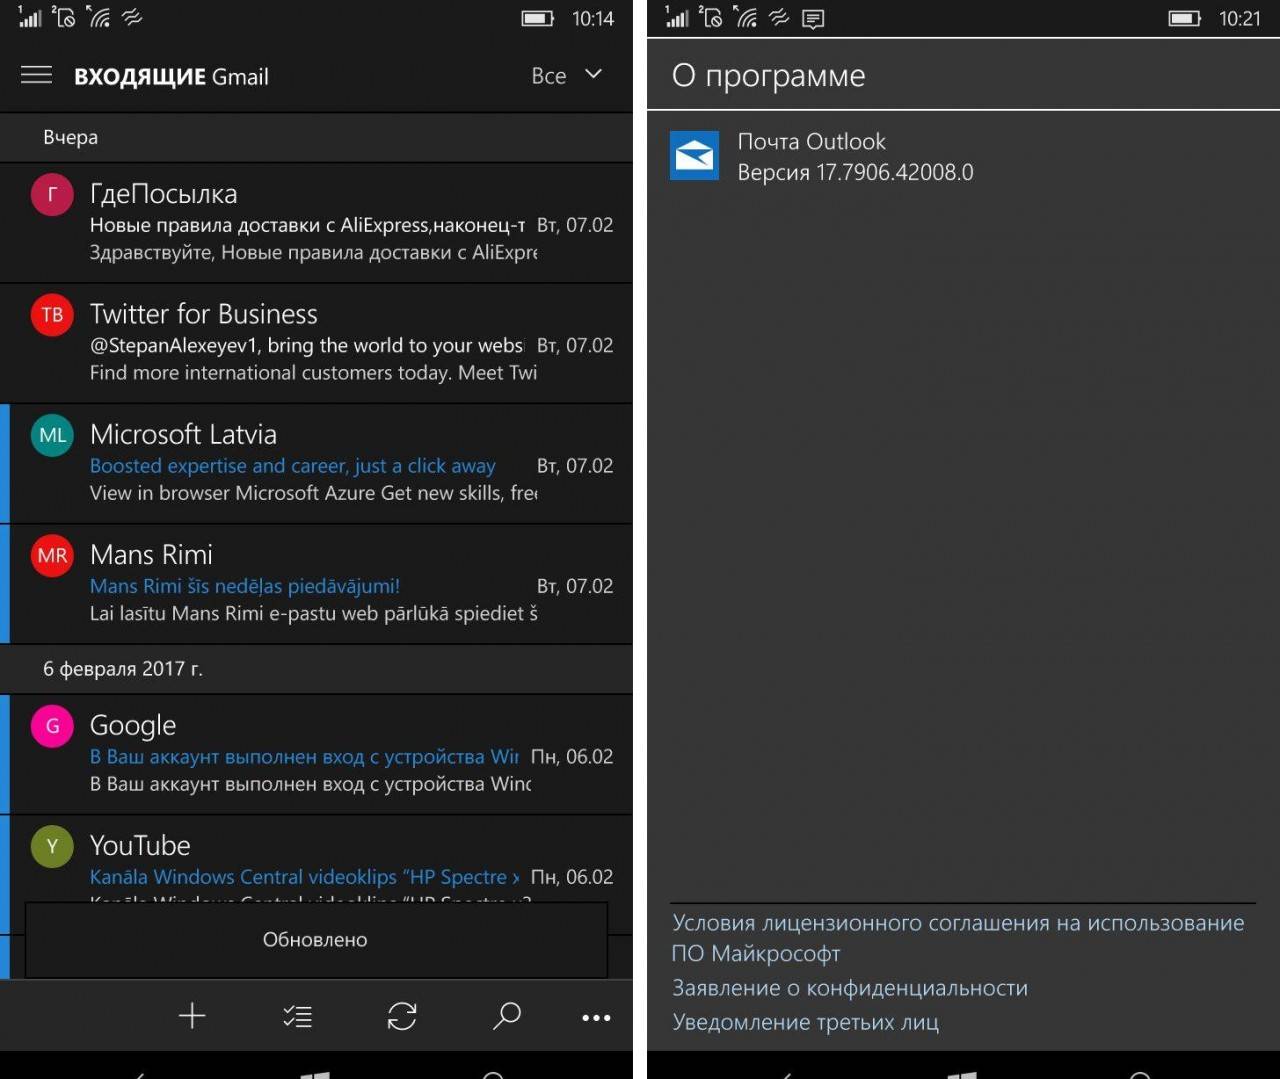Tap the О программе page title

click(768, 75)
